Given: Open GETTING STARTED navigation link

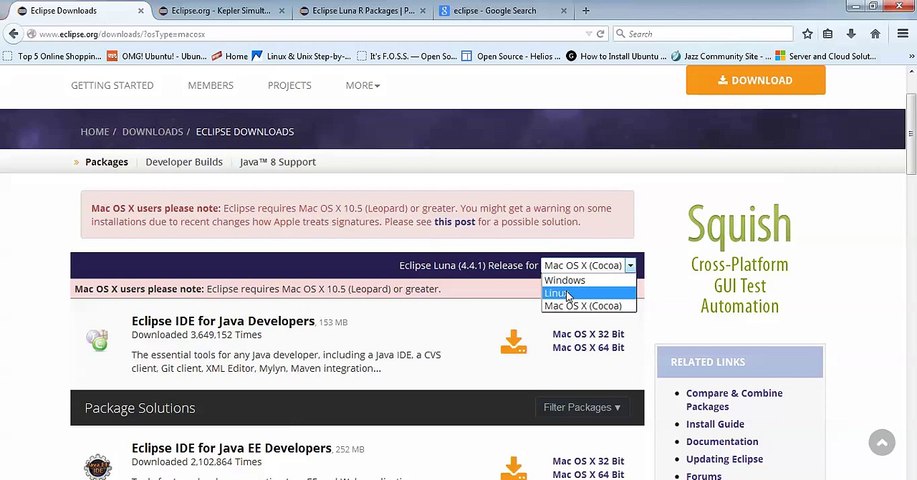Looking at the screenshot, I should (x=112, y=85).
